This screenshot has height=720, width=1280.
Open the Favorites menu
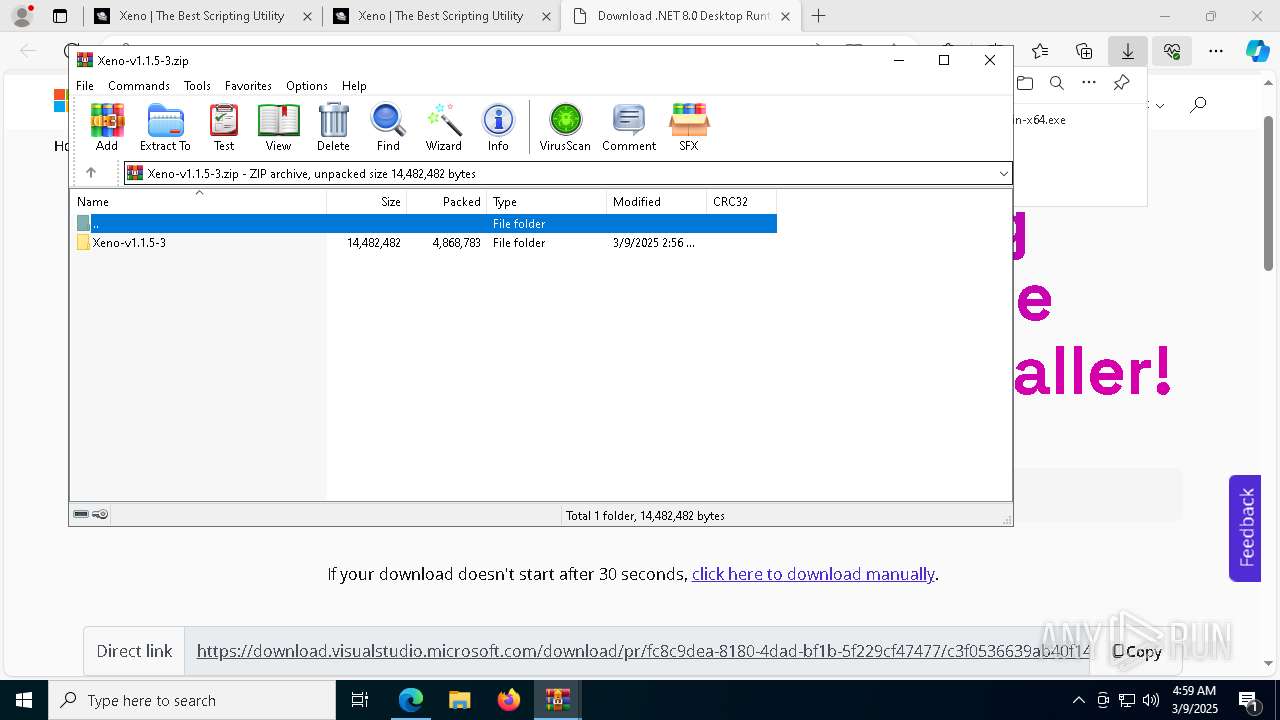pos(248,86)
